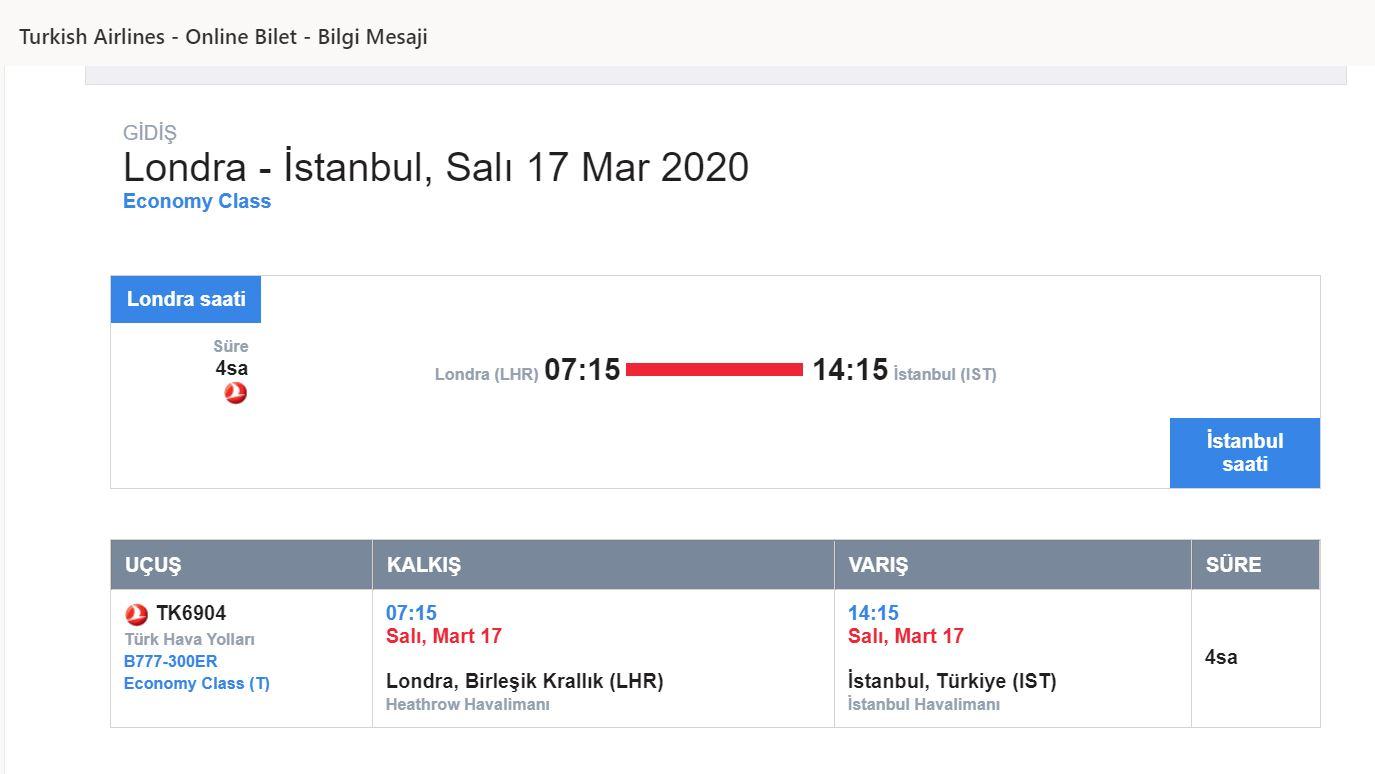Select the KALKIŞ column header
The width and height of the screenshot is (1375, 774).
[603, 564]
